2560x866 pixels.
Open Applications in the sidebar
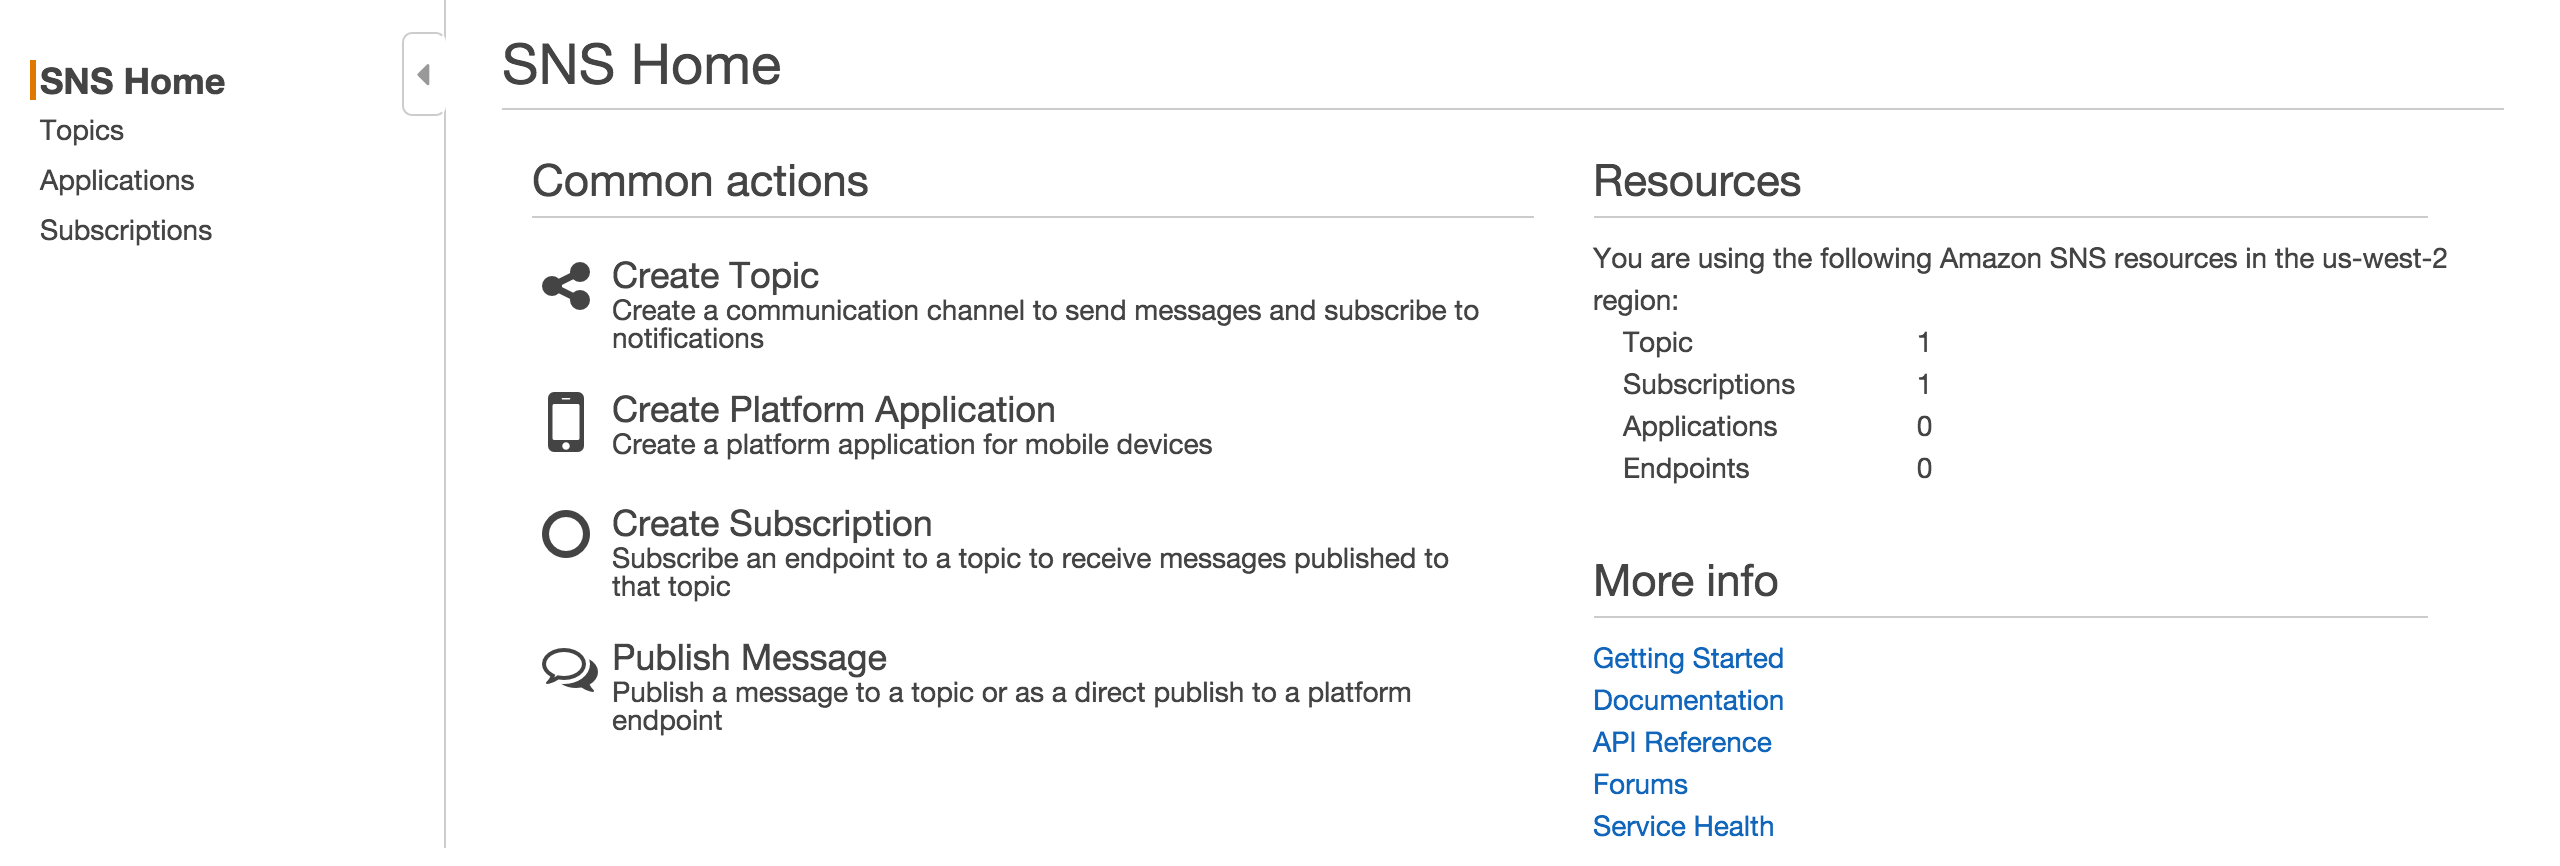tap(117, 181)
